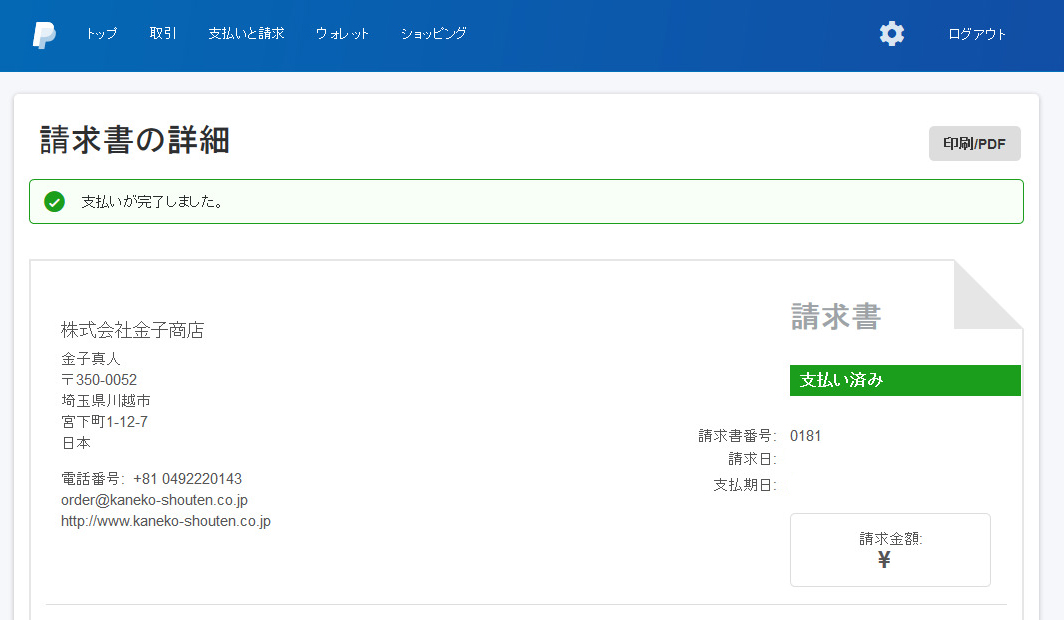Open the ショッピング navigation item
This screenshot has width=1064, height=620.
[x=432, y=33]
